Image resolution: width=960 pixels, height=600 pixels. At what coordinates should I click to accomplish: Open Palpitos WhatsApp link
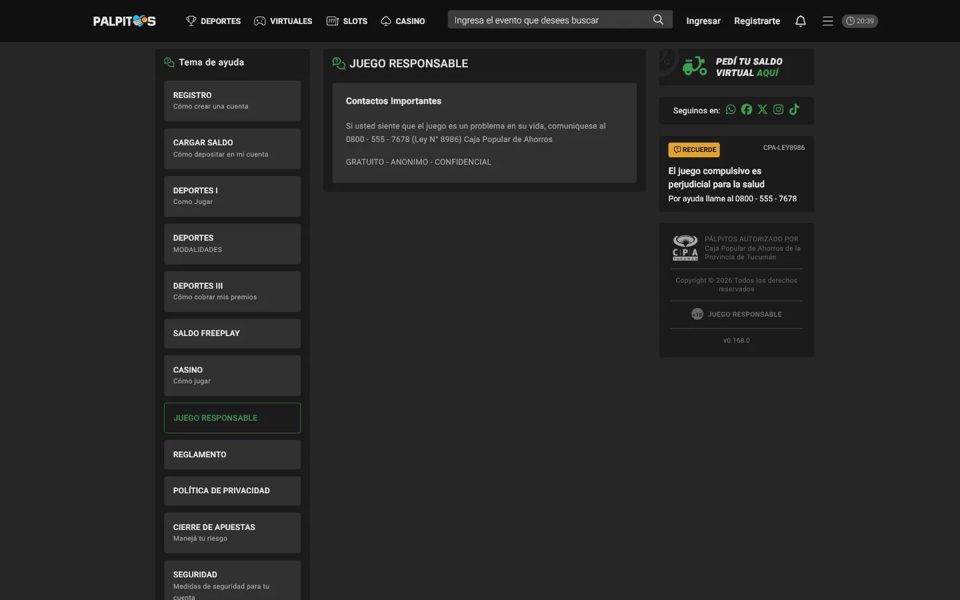click(730, 110)
